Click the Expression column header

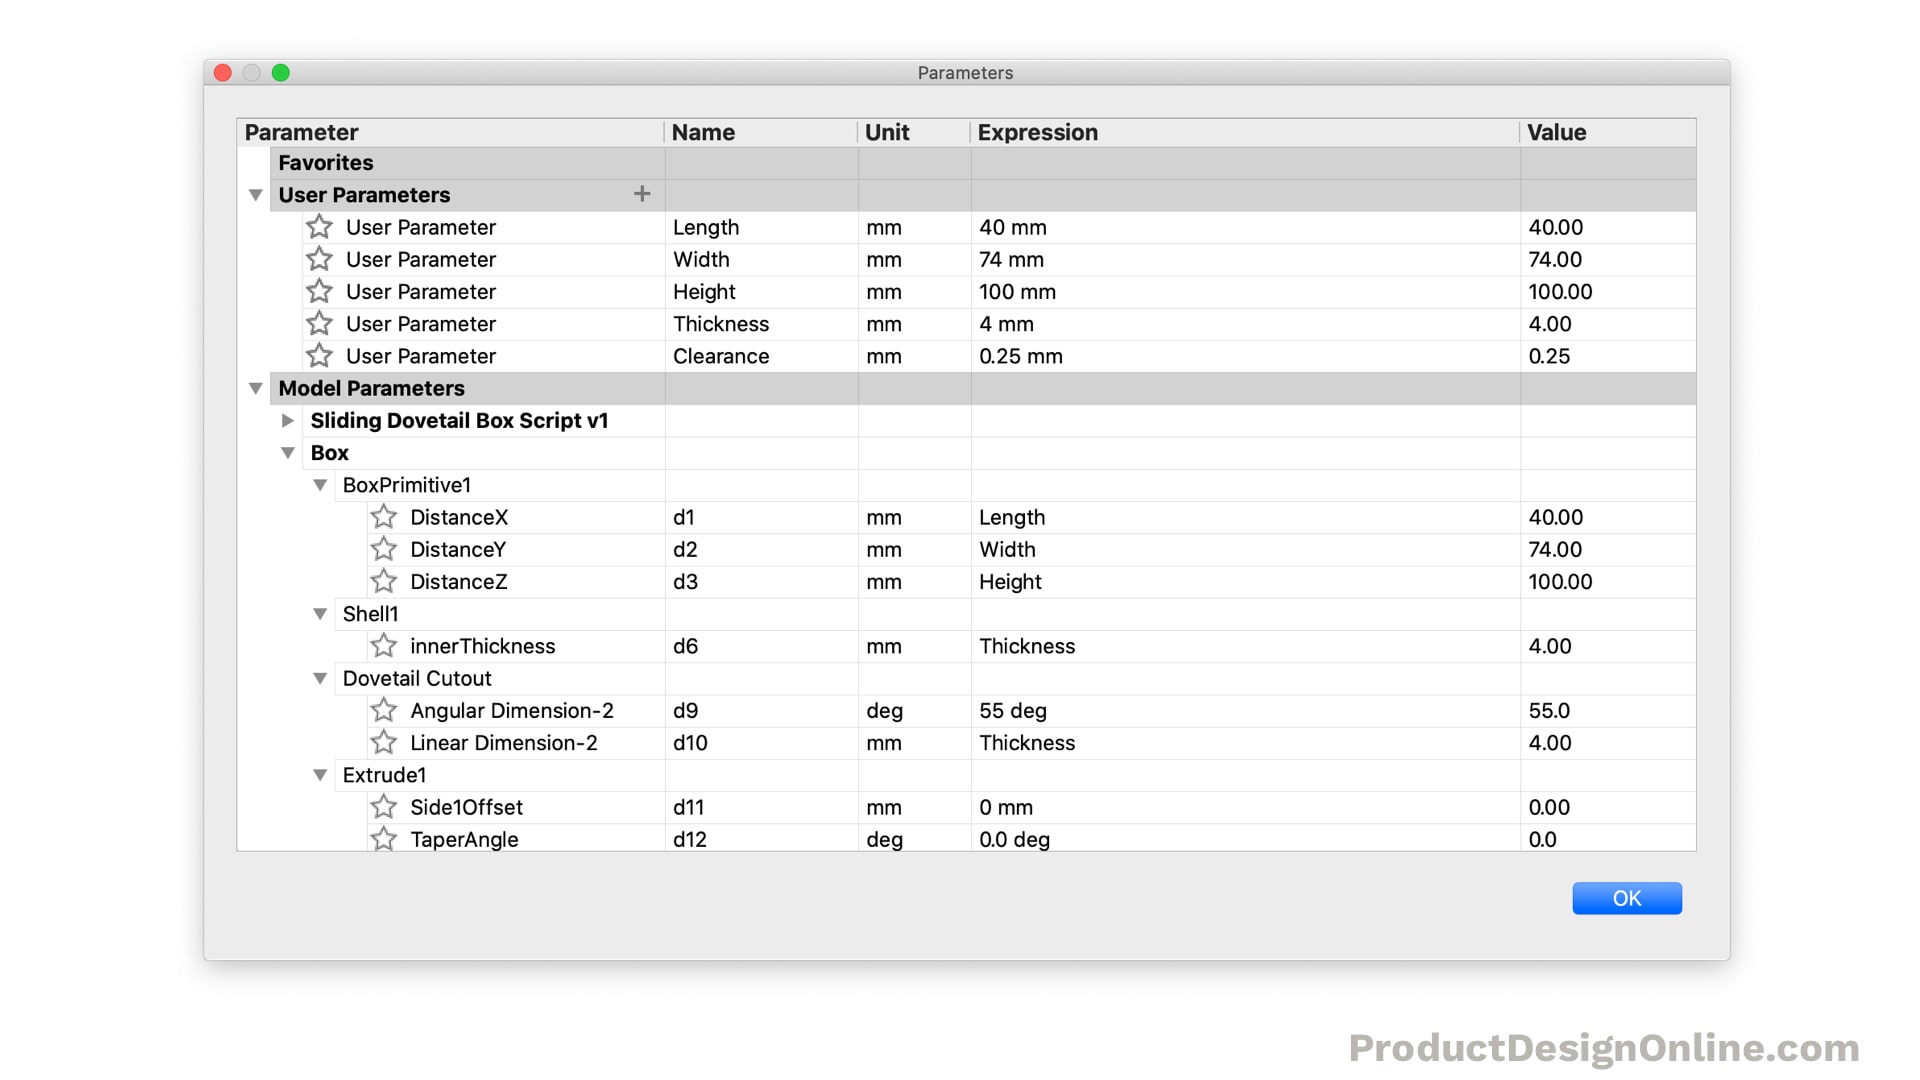coord(1037,133)
